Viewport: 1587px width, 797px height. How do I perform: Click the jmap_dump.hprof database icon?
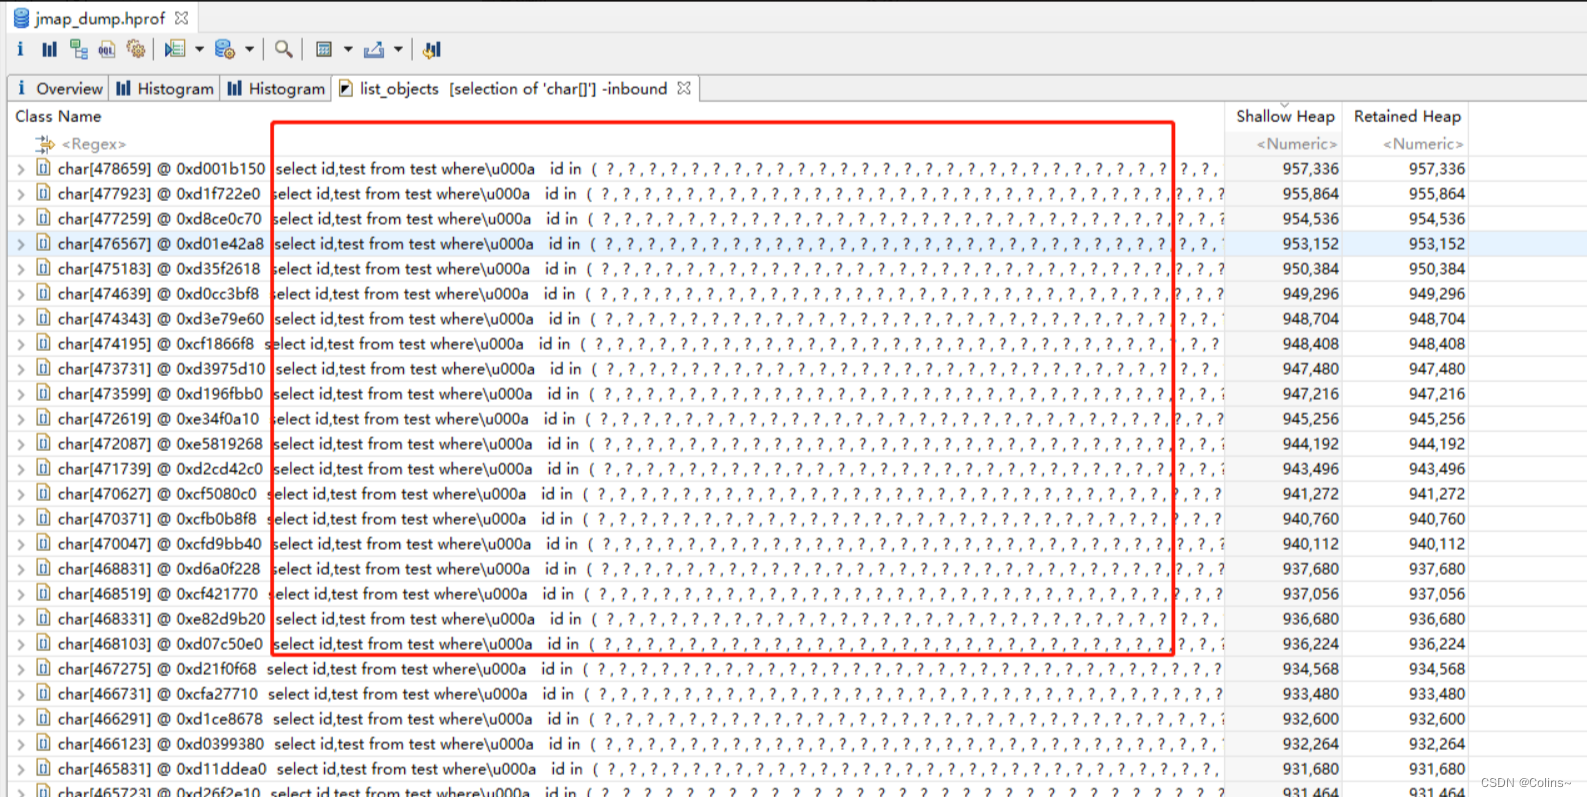(21, 17)
